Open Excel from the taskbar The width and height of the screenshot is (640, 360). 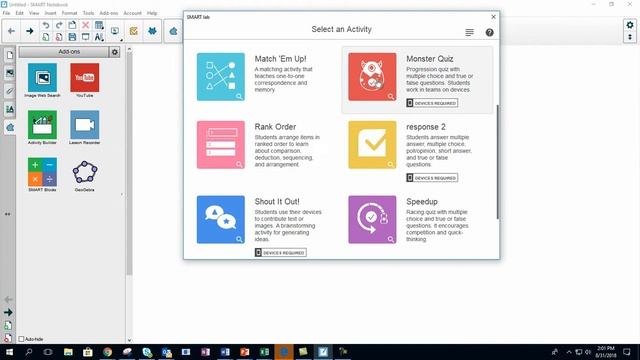[x=264, y=352]
